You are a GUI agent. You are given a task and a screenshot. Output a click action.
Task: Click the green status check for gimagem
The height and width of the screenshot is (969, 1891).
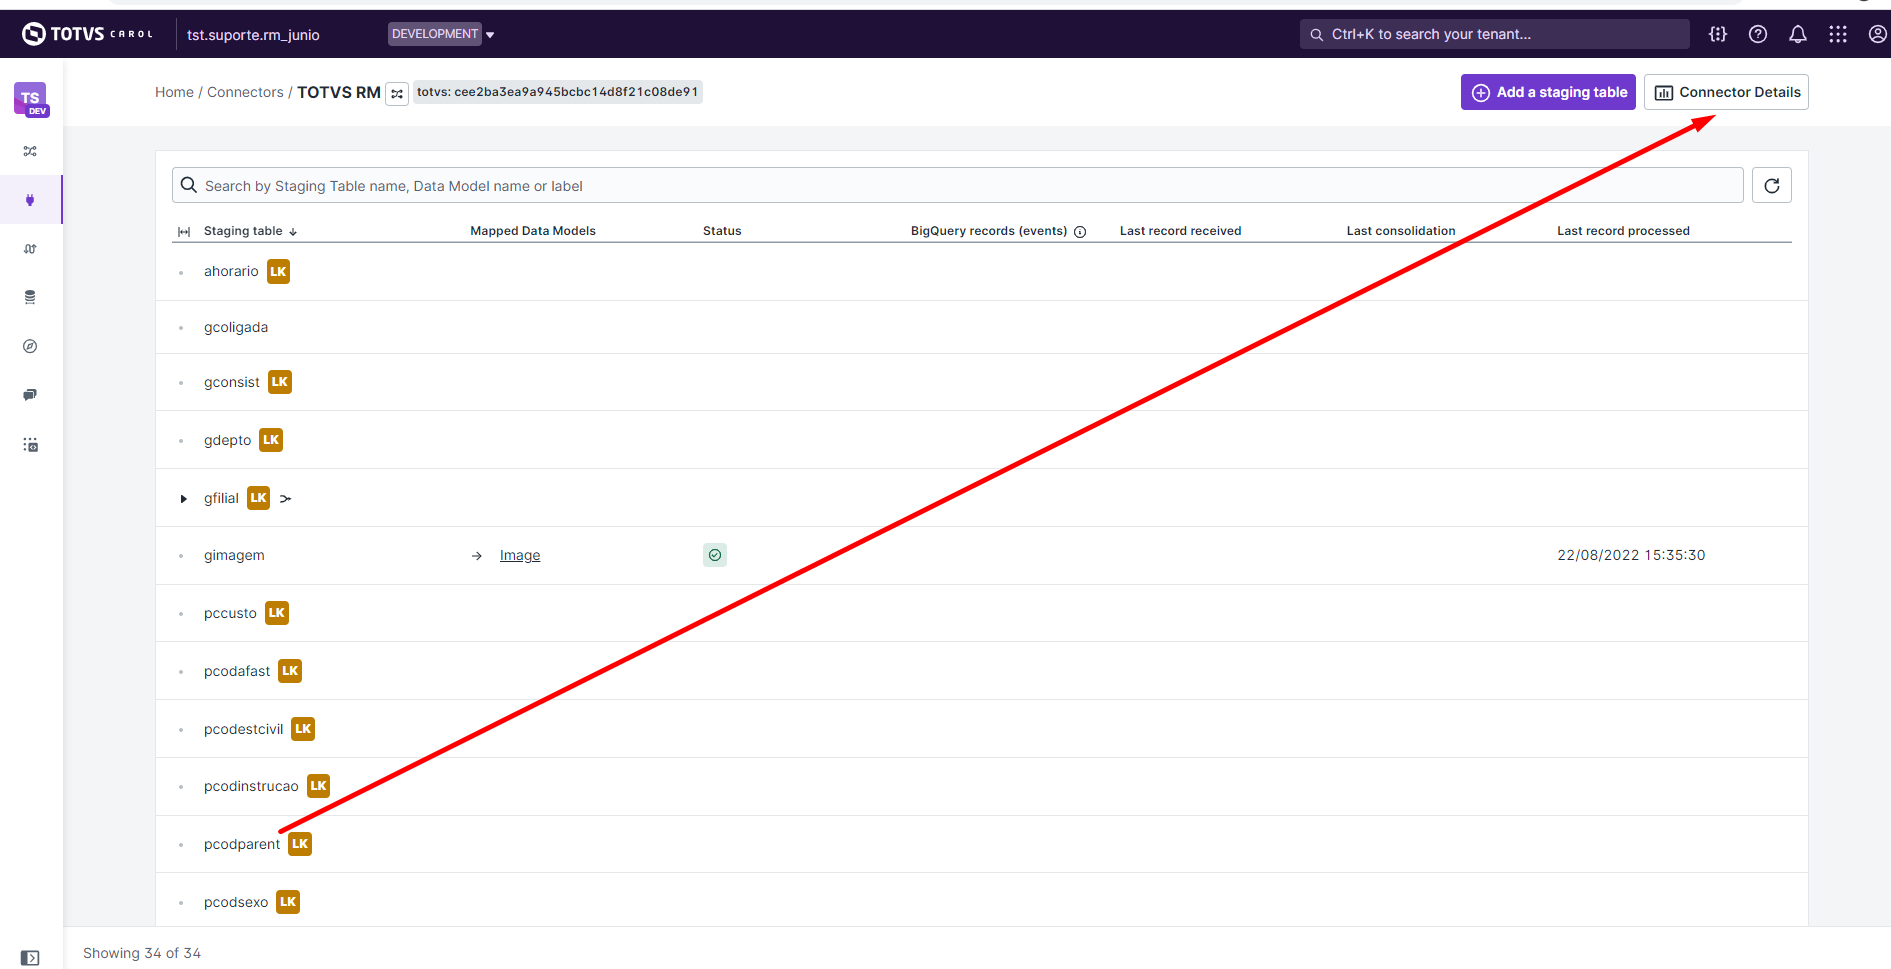[x=714, y=555]
